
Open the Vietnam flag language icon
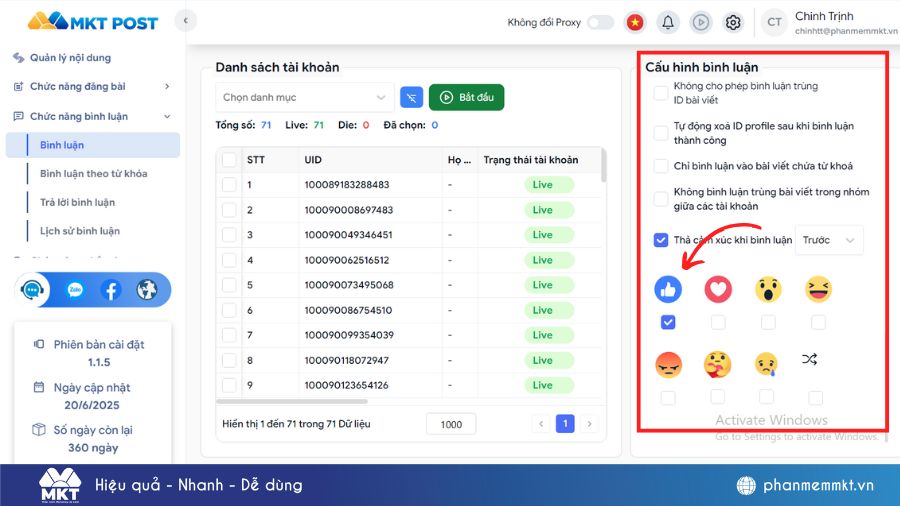[x=635, y=22]
